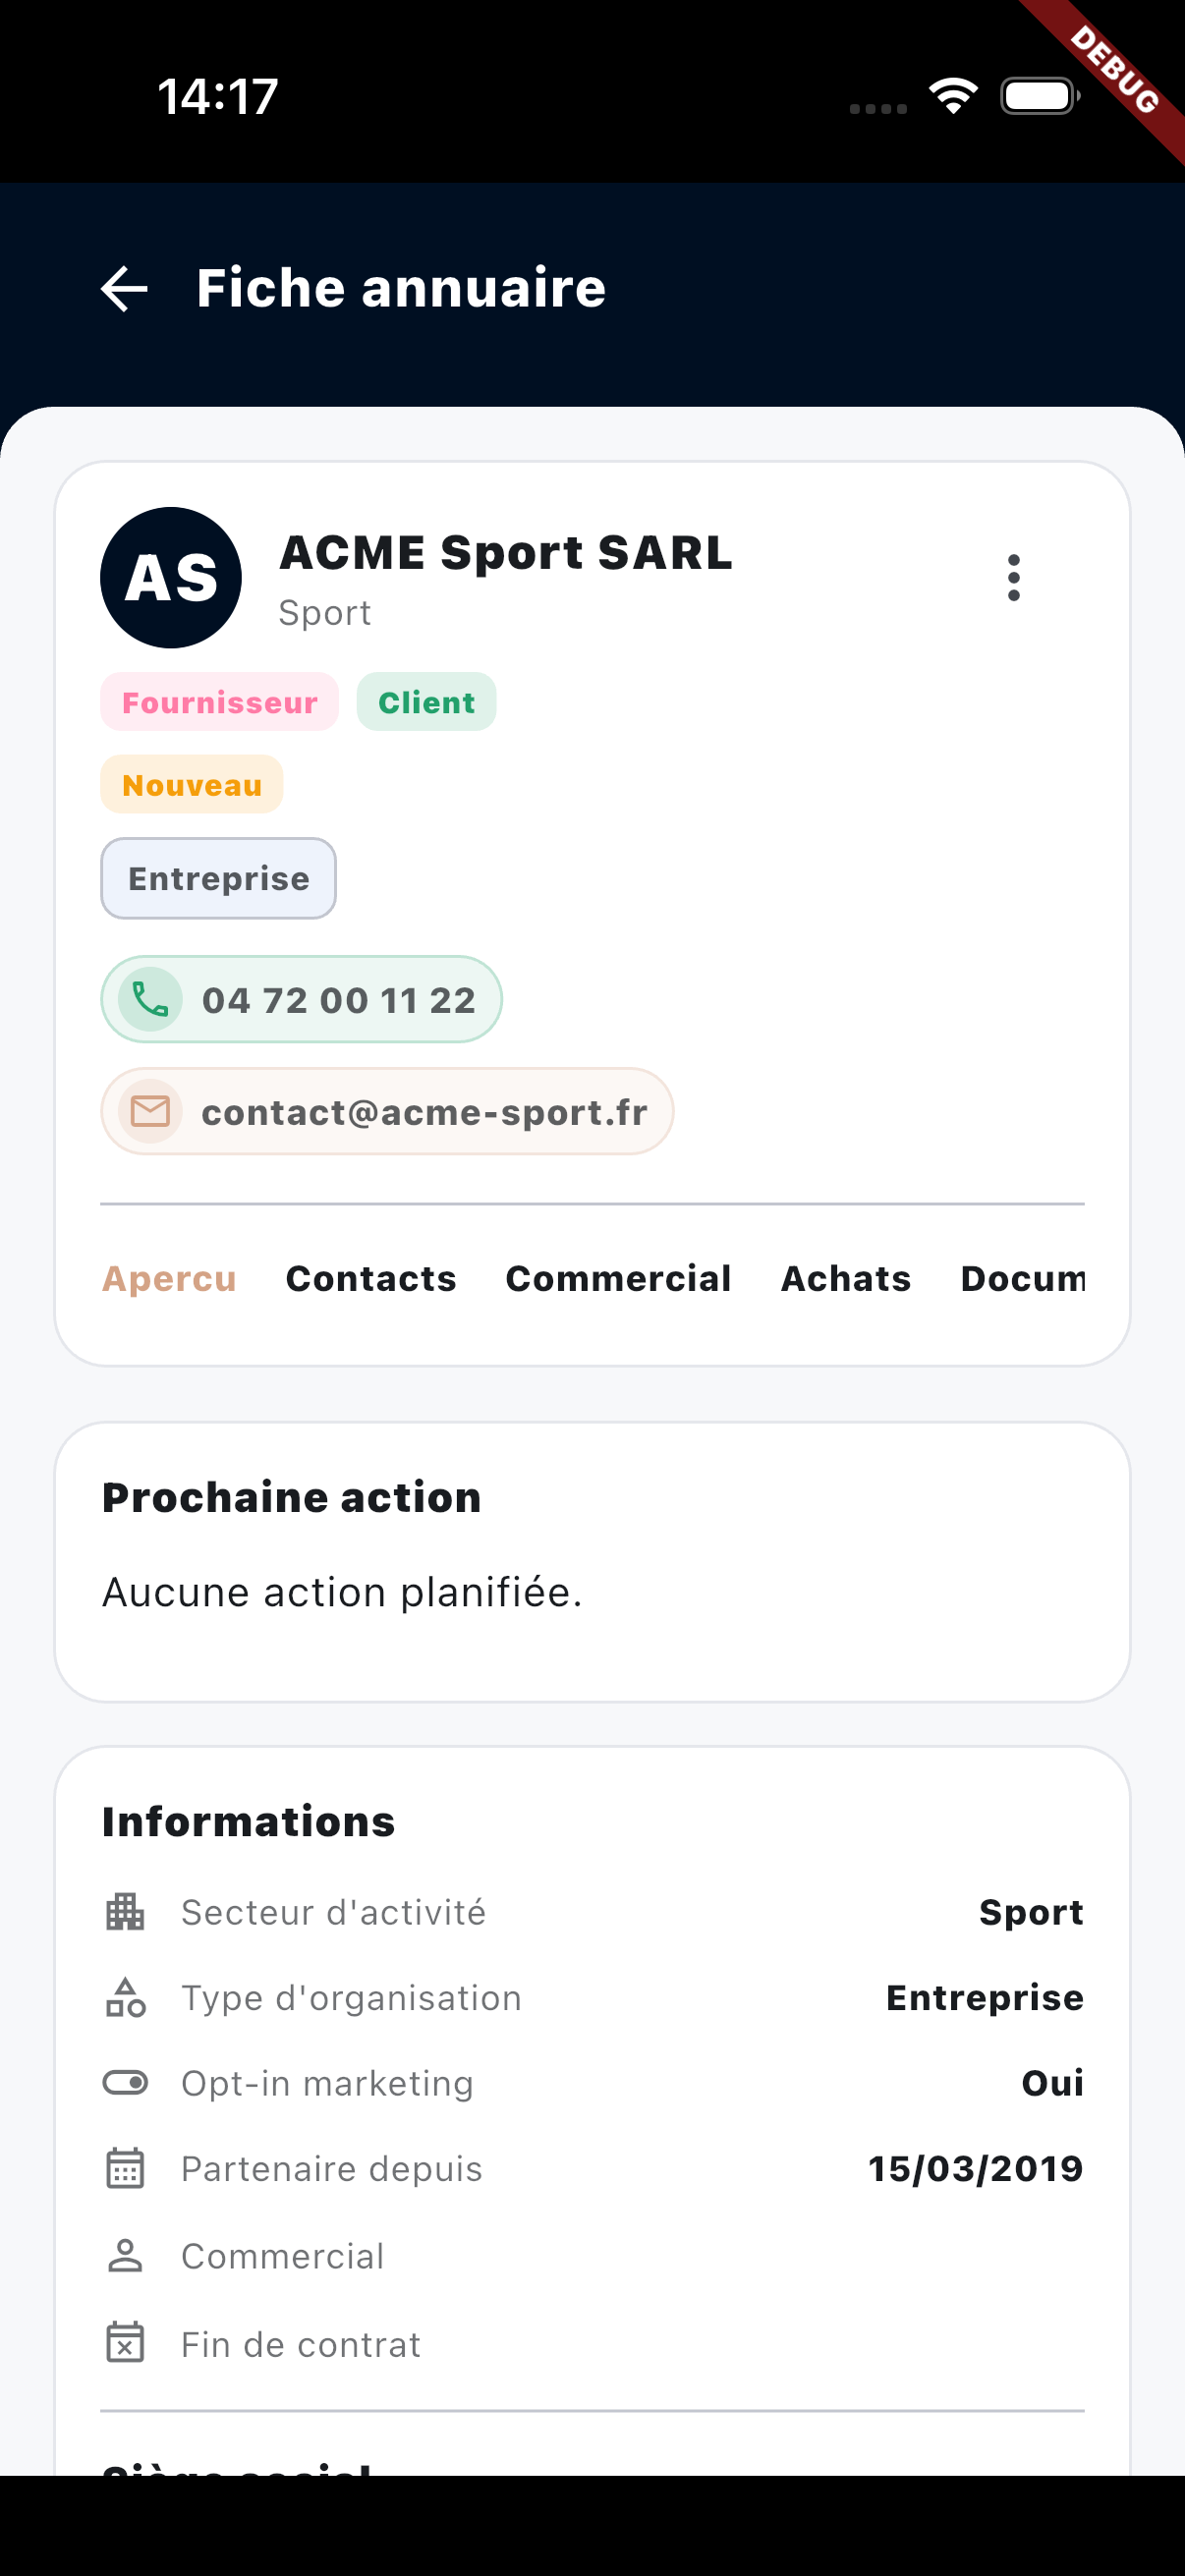The height and width of the screenshot is (2576, 1185).
Task: Tap the email envelope icon
Action: (x=150, y=1111)
